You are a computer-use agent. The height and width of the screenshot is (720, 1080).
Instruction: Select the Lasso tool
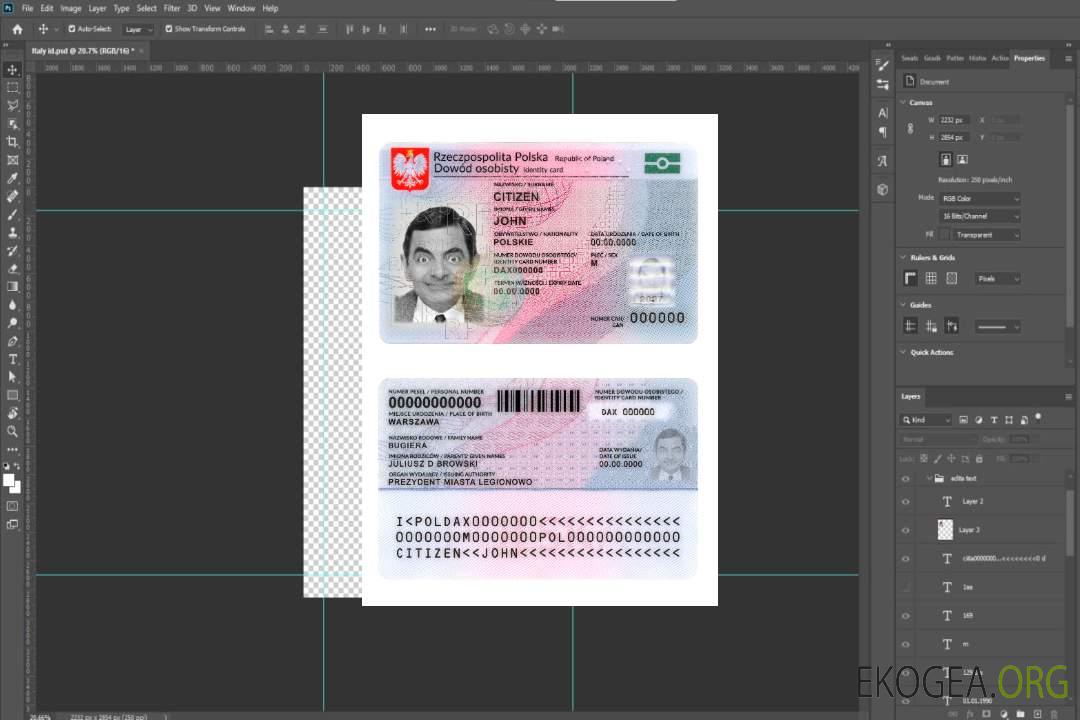coord(12,105)
